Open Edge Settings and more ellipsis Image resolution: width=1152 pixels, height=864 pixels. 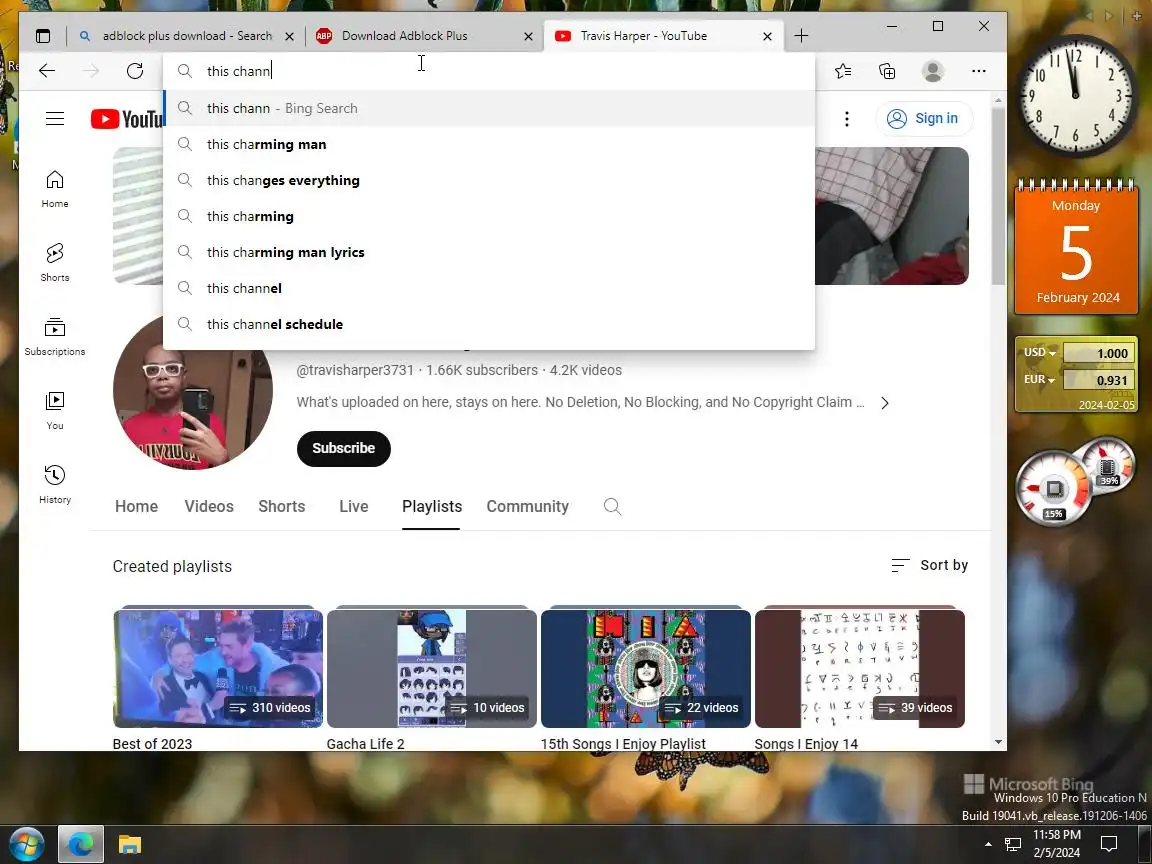tap(979, 71)
